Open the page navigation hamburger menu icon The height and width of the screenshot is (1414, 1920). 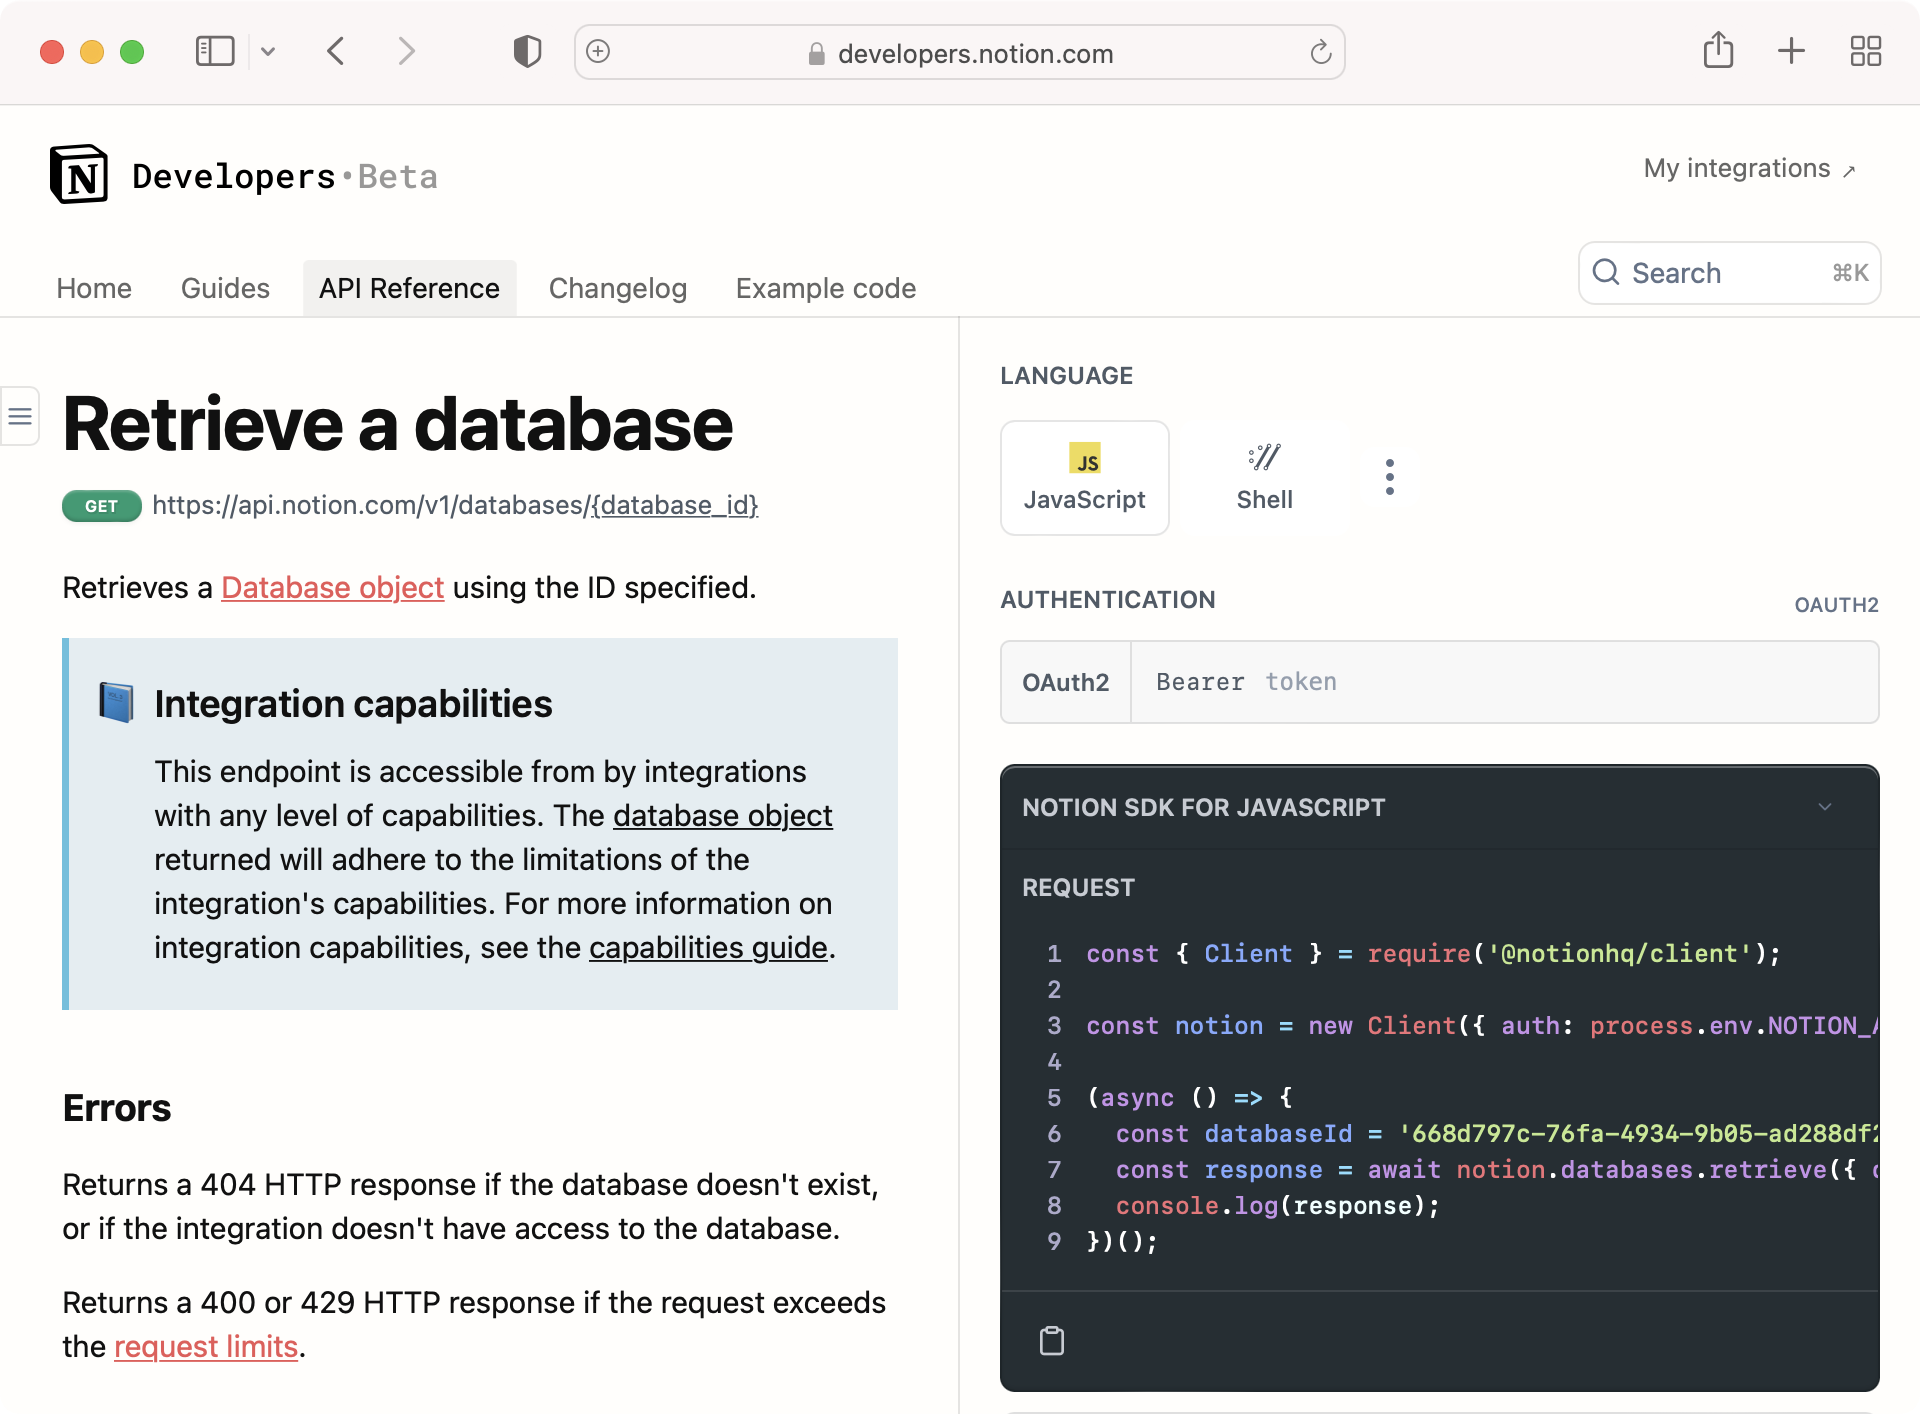tap(20, 416)
